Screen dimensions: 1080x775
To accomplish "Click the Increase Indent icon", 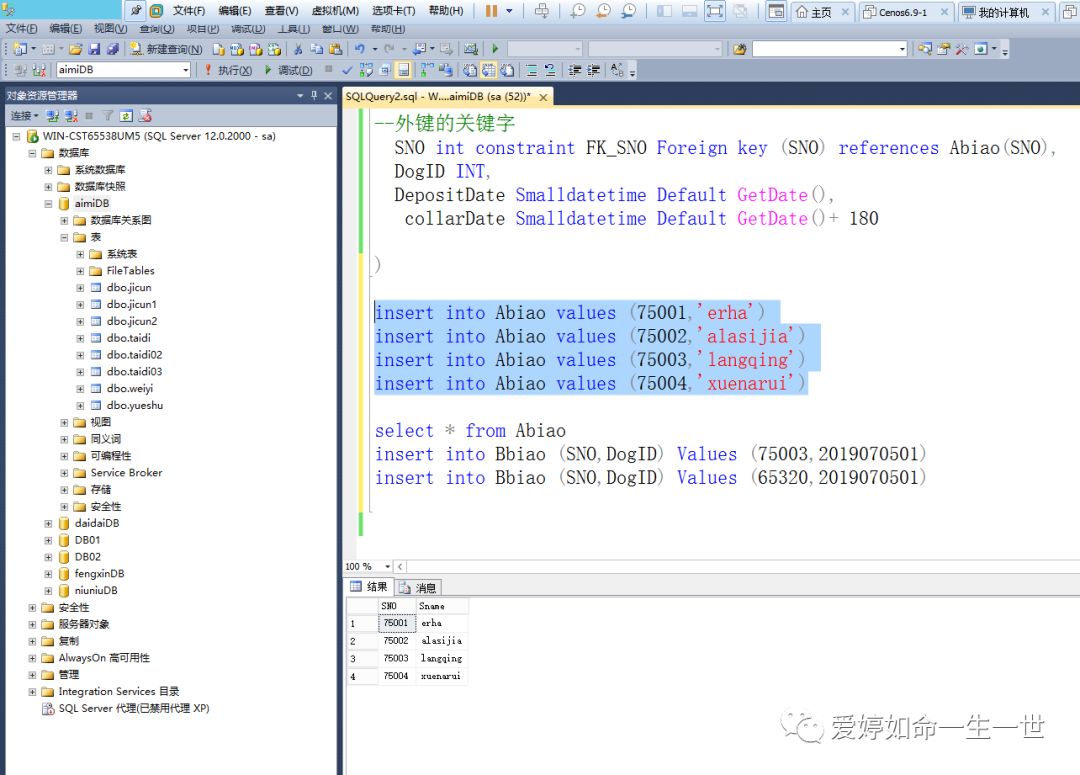I will click(593, 70).
